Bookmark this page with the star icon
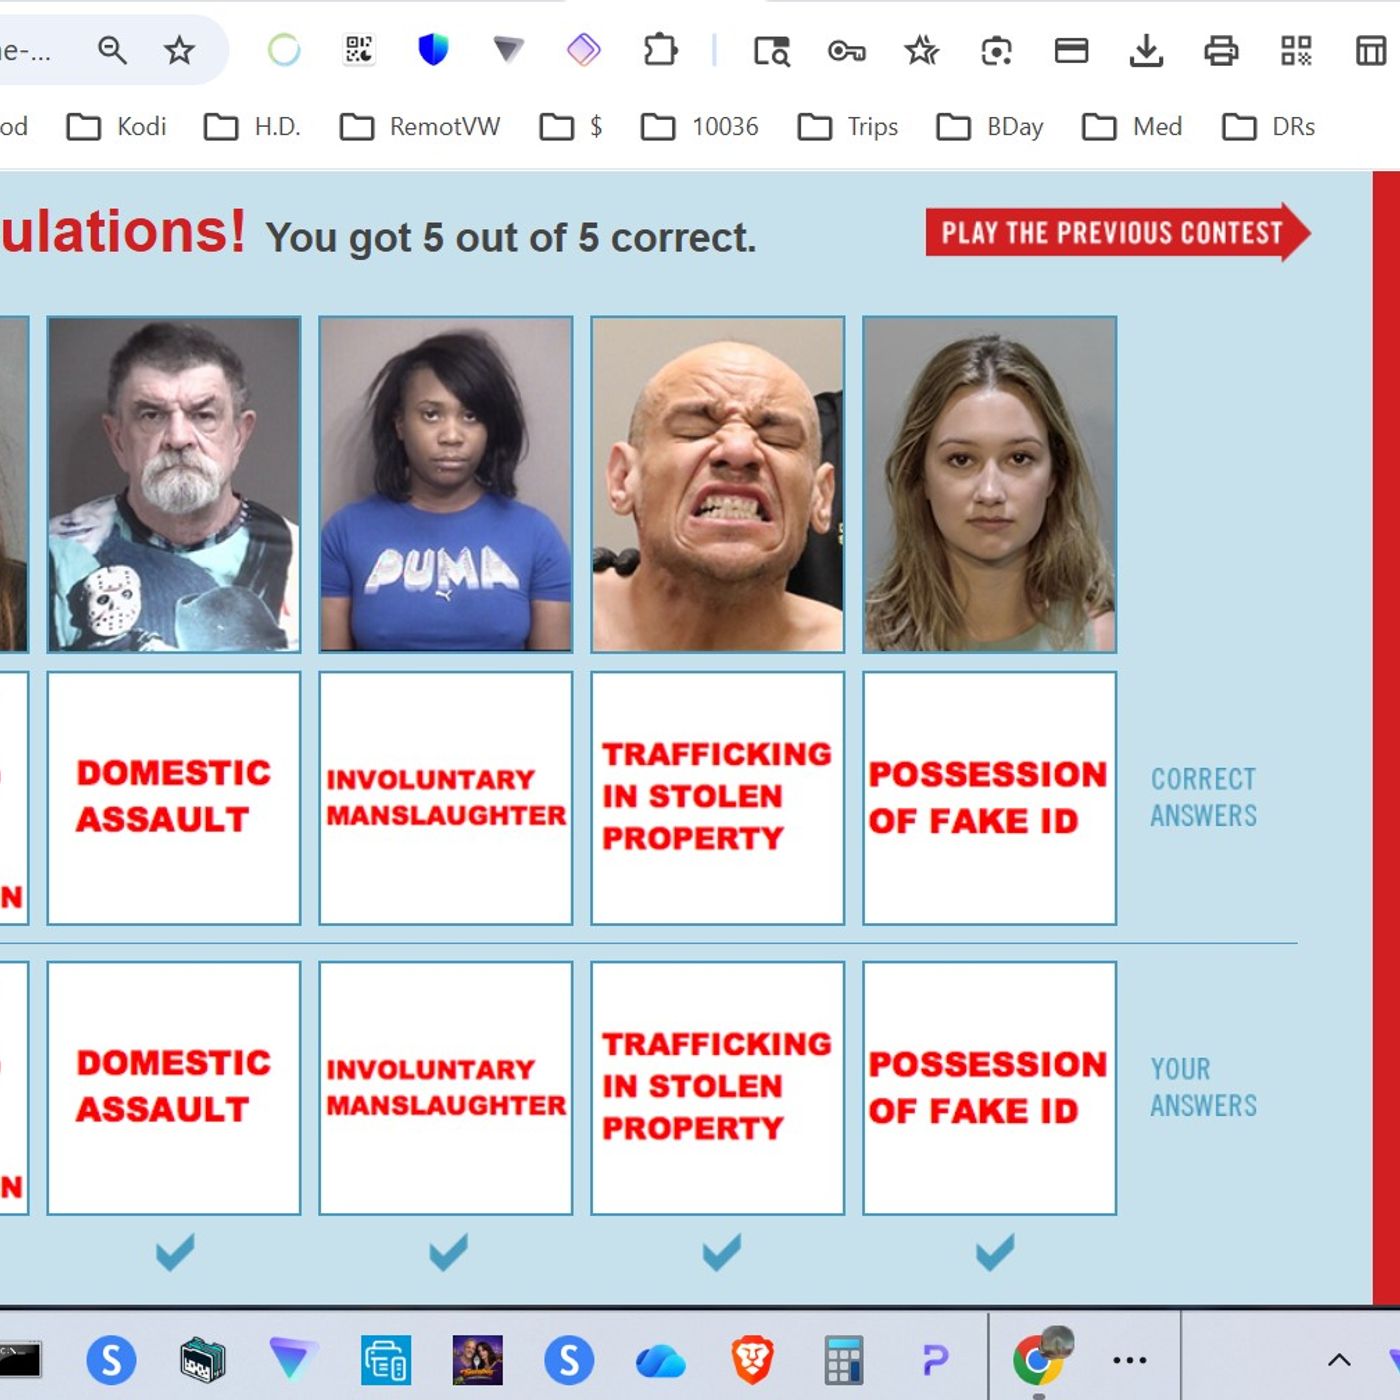This screenshot has width=1400, height=1400. 179,50
